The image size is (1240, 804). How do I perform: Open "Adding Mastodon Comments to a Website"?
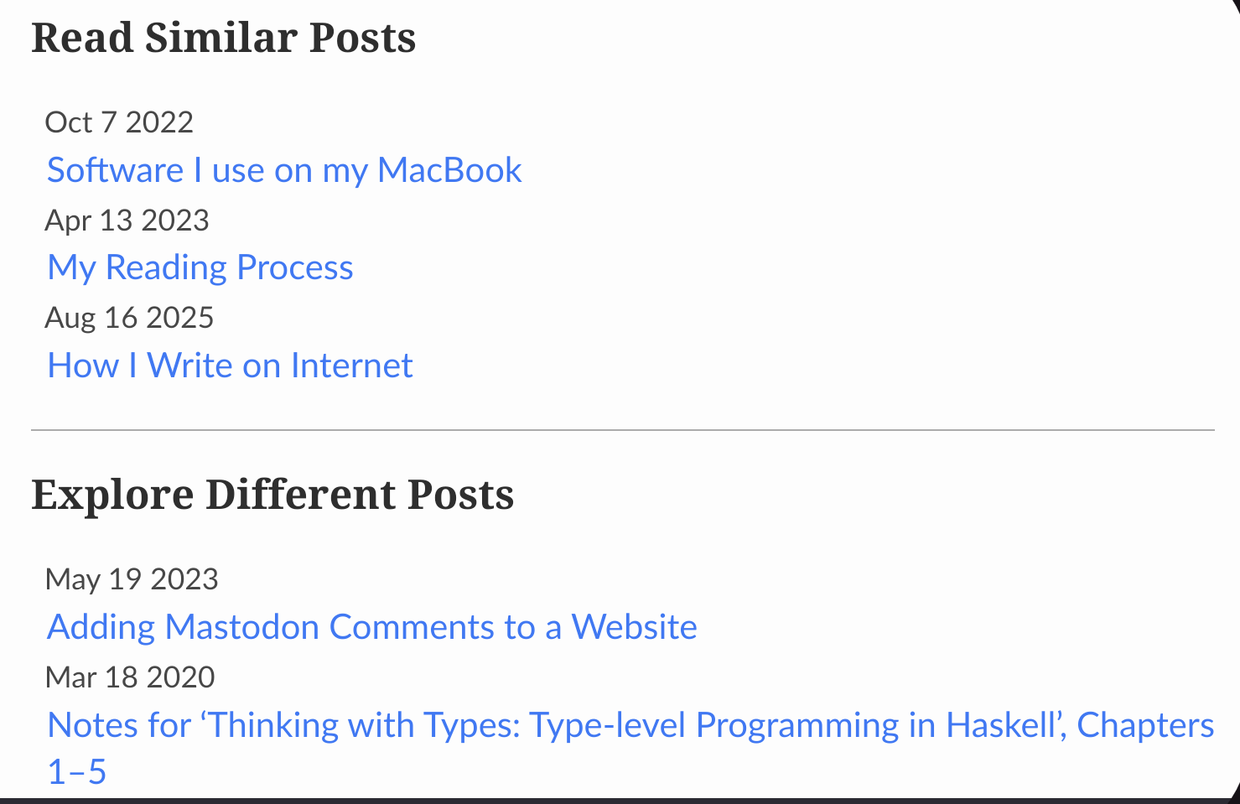[x=372, y=627]
